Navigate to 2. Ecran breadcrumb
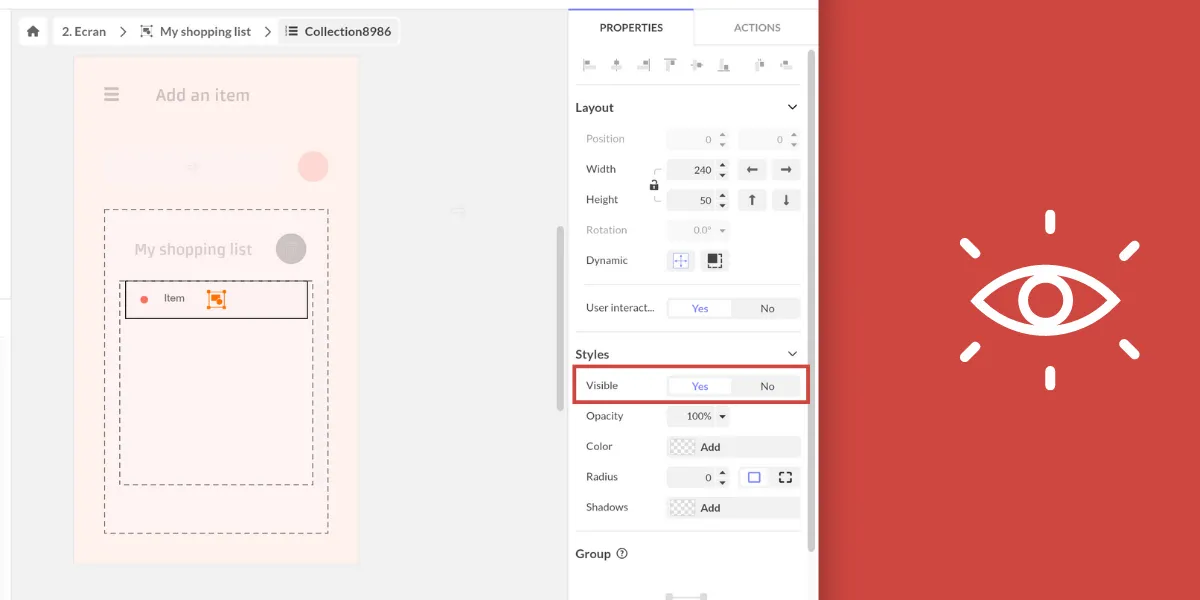The image size is (1200, 600). [84, 31]
